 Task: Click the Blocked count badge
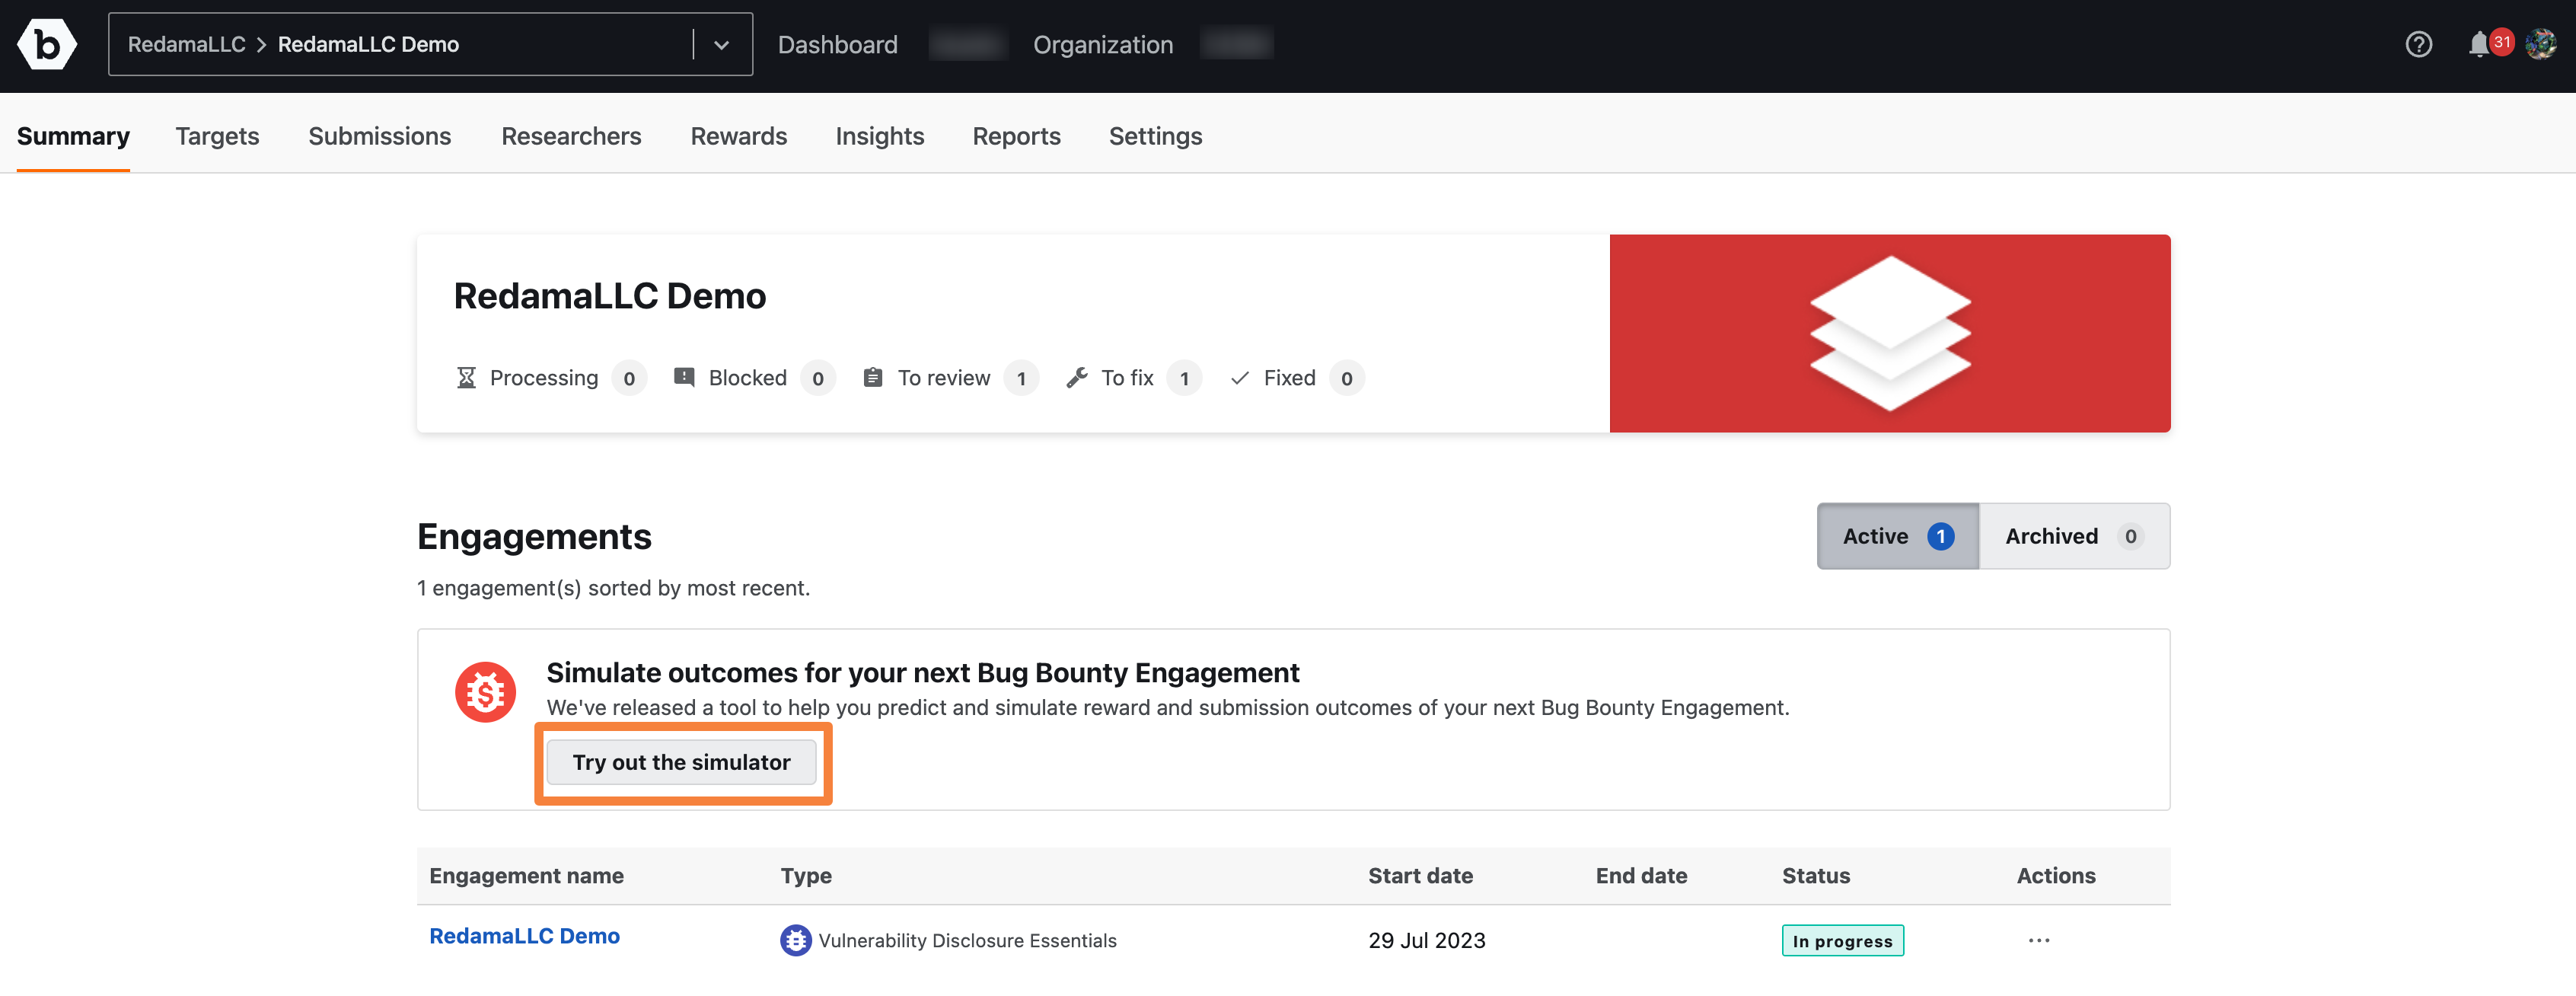[x=818, y=378]
